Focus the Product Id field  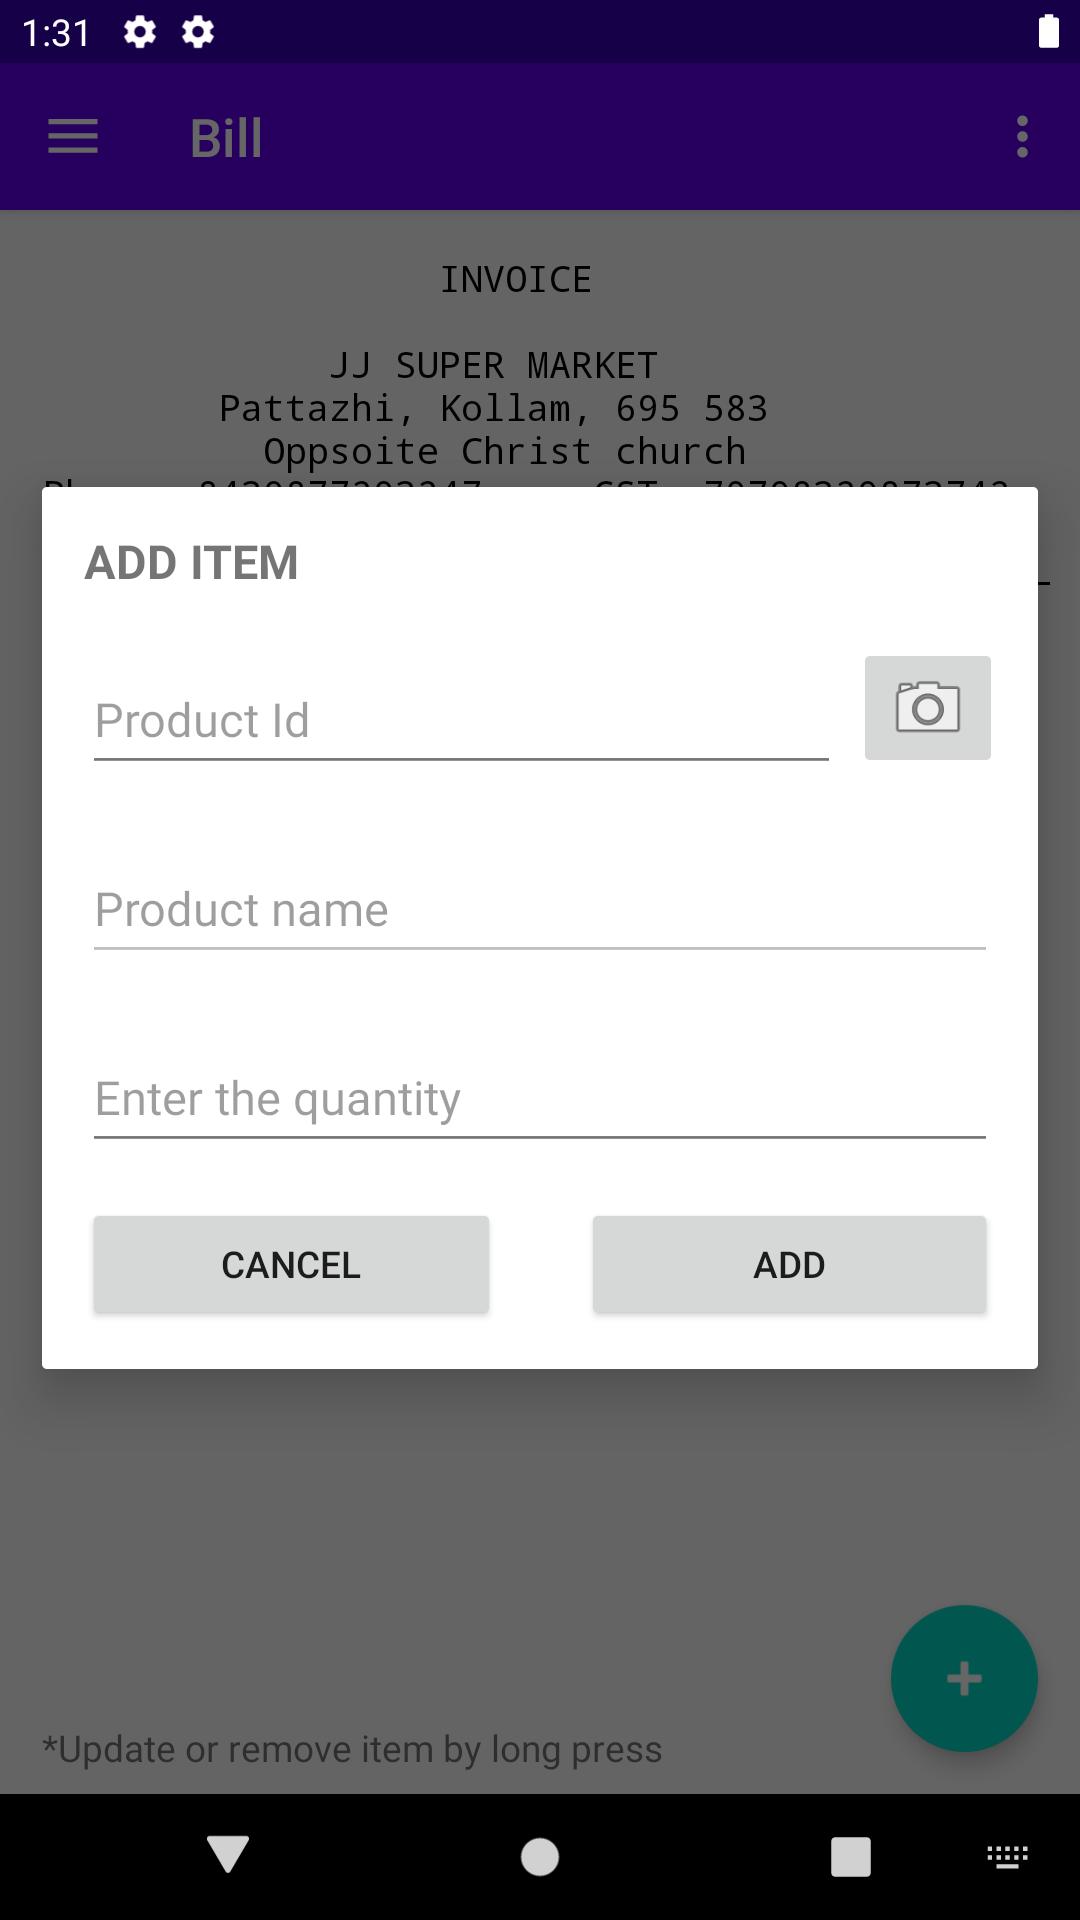(460, 721)
